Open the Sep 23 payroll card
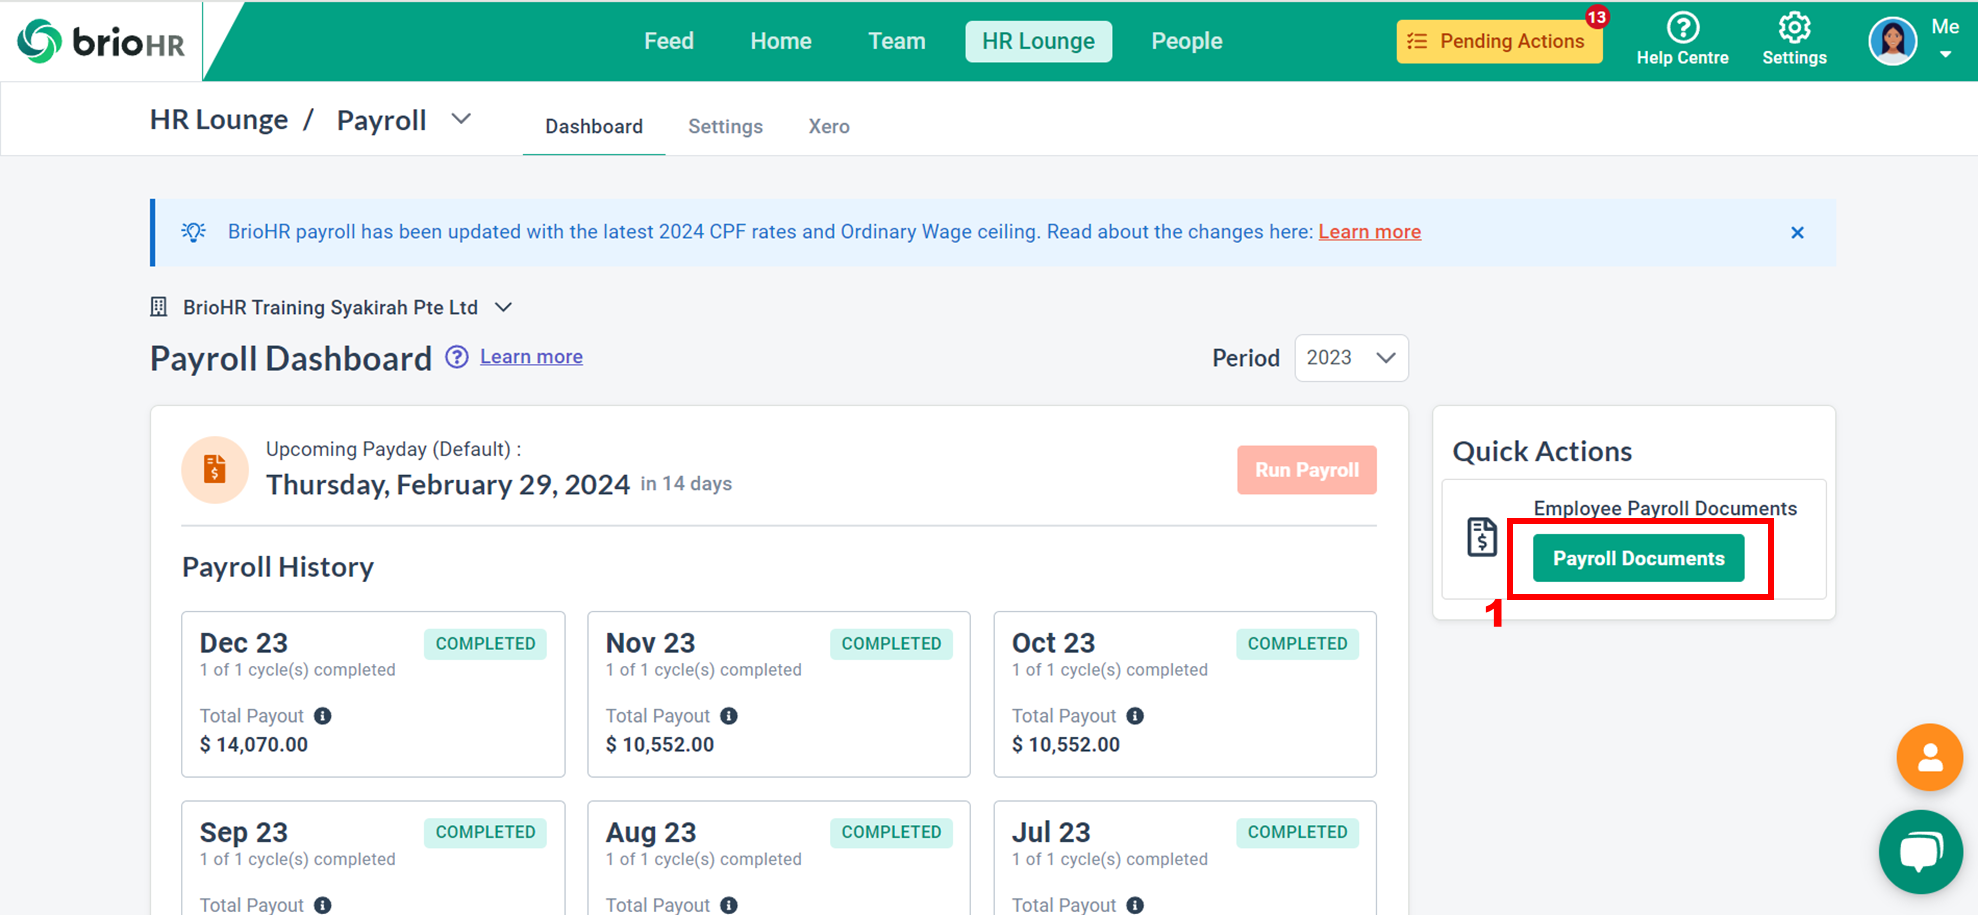 tap(373, 858)
